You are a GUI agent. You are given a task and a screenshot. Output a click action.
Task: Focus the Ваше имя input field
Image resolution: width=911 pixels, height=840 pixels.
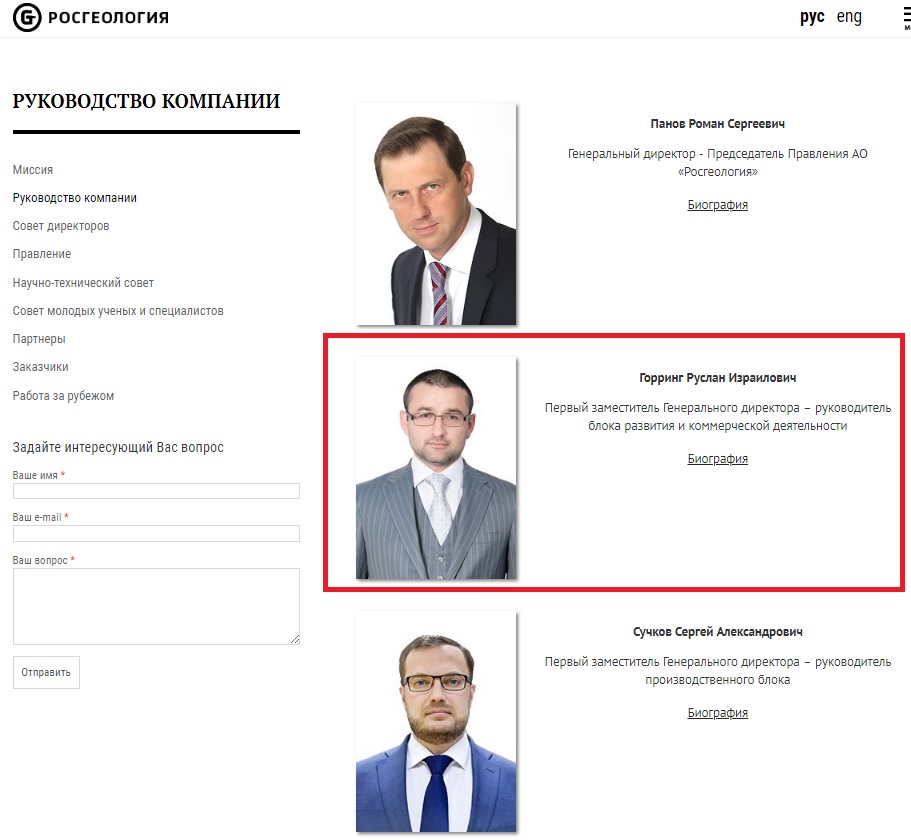pyautogui.click(x=156, y=491)
